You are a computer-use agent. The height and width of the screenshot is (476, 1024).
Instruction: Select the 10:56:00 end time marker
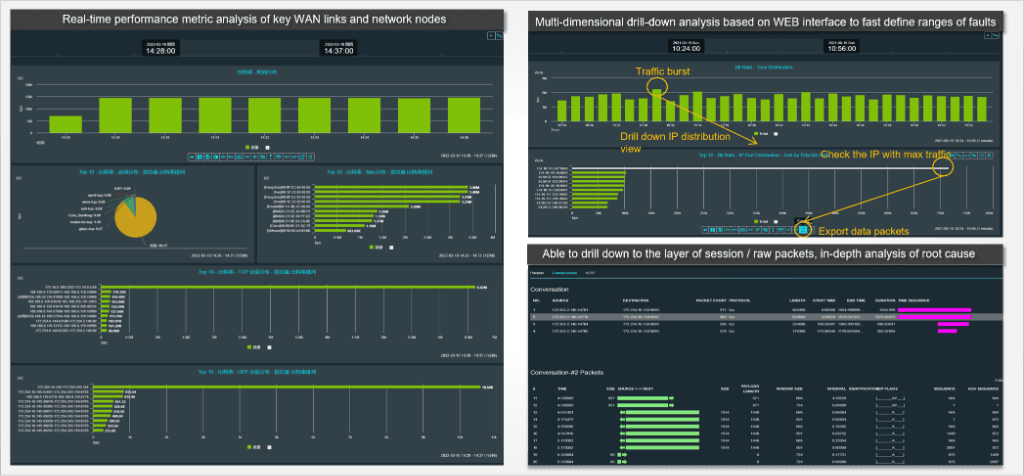click(844, 46)
